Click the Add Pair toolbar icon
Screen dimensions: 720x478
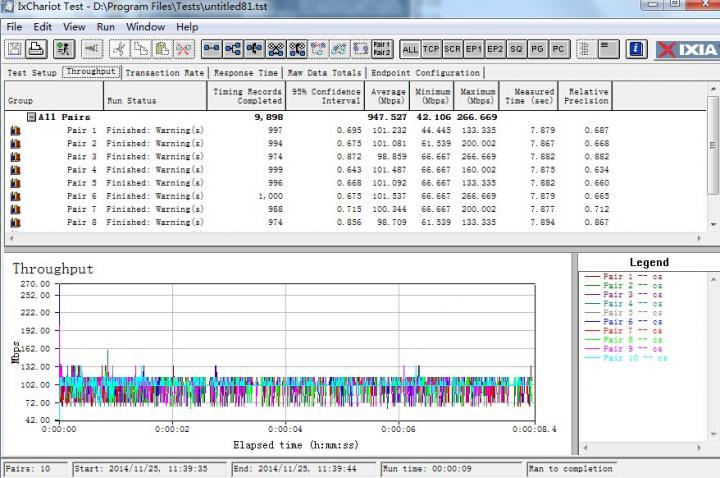211,49
